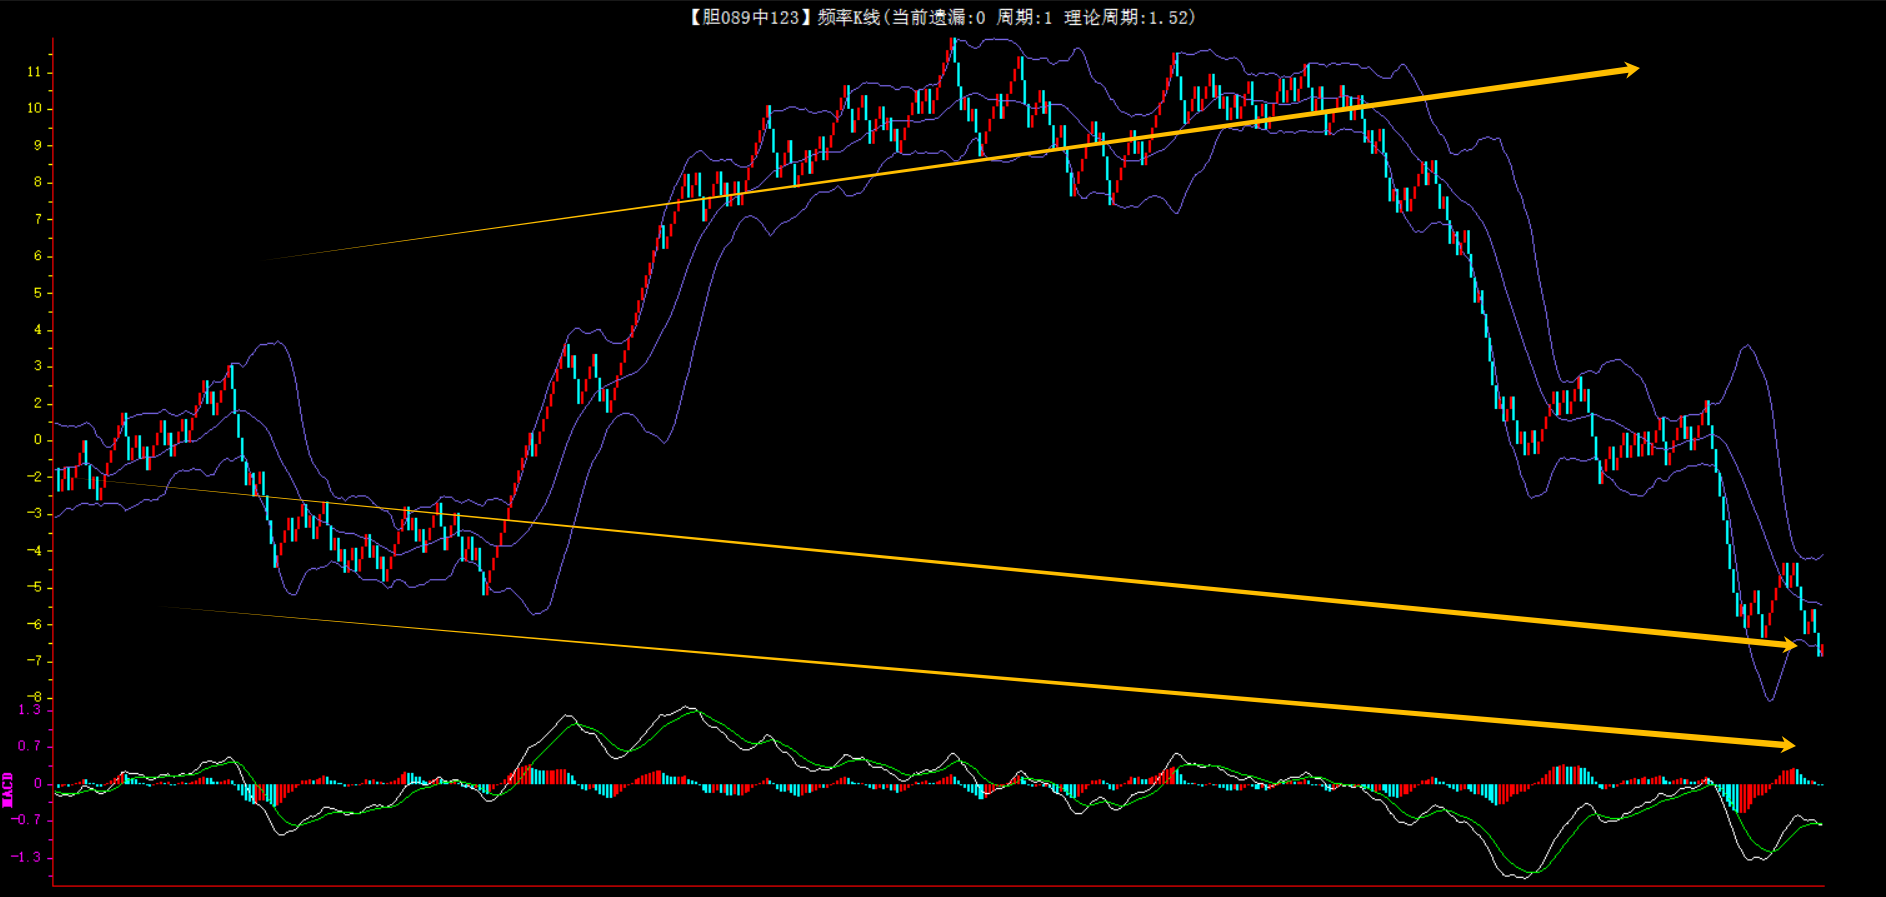Select the highest candlestick peak near 12
1886x897 pixels.
click(953, 45)
